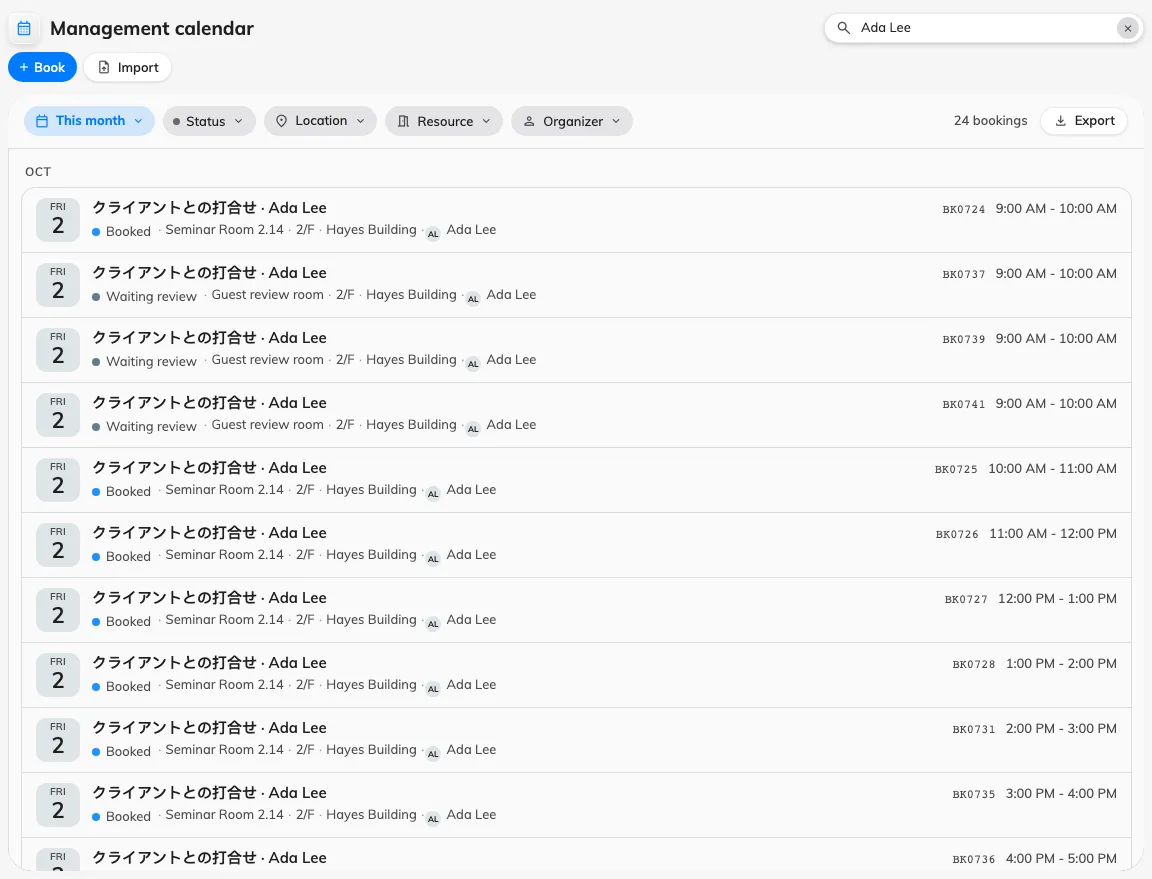The image size is (1152, 879).
Task: Open booking BK0739
Action: click(x=576, y=350)
